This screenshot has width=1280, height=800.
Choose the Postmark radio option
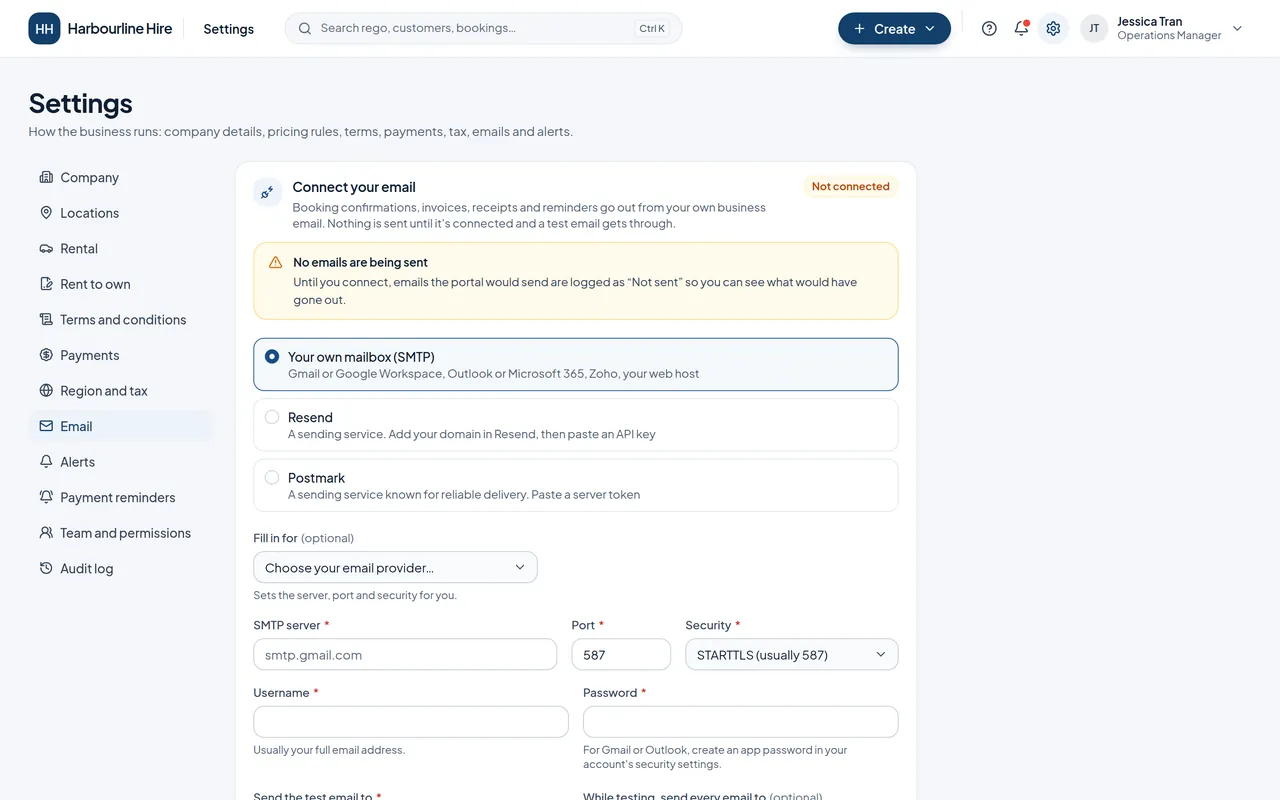272,478
